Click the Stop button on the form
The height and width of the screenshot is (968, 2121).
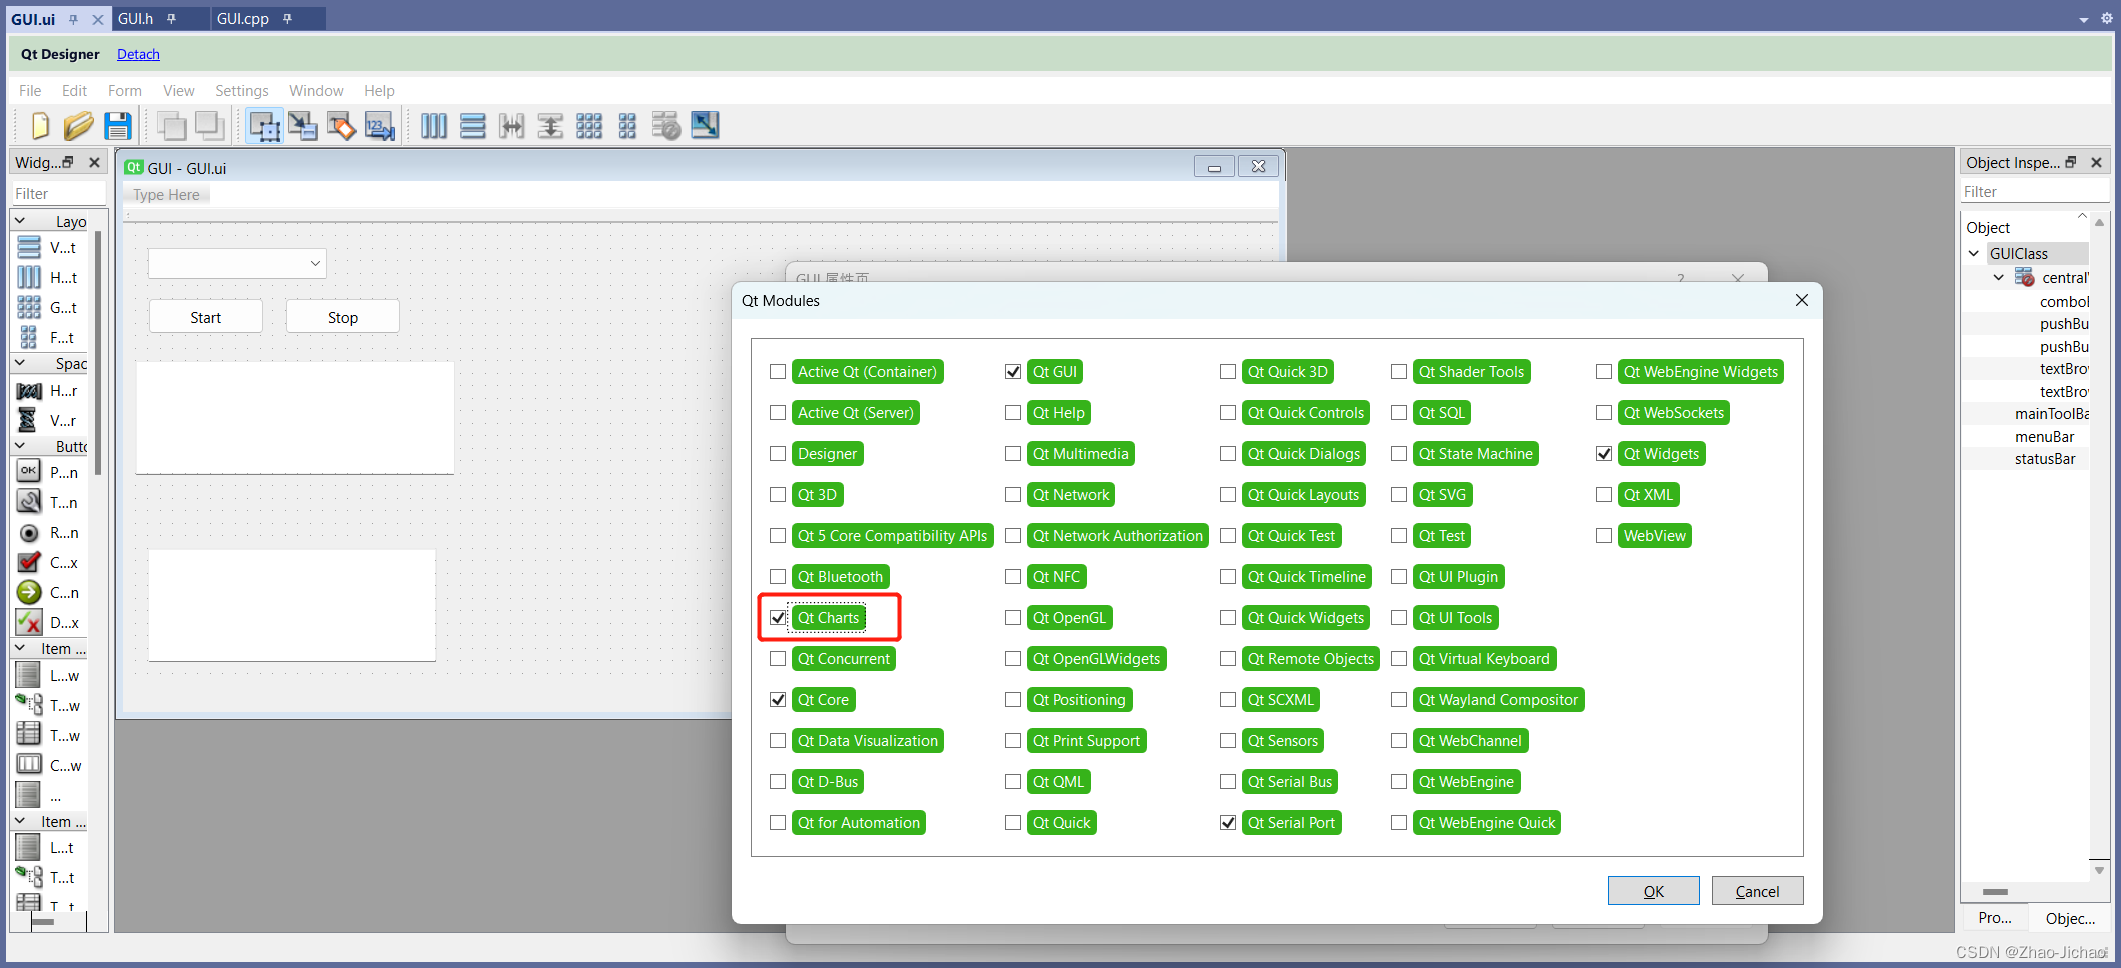(x=343, y=317)
